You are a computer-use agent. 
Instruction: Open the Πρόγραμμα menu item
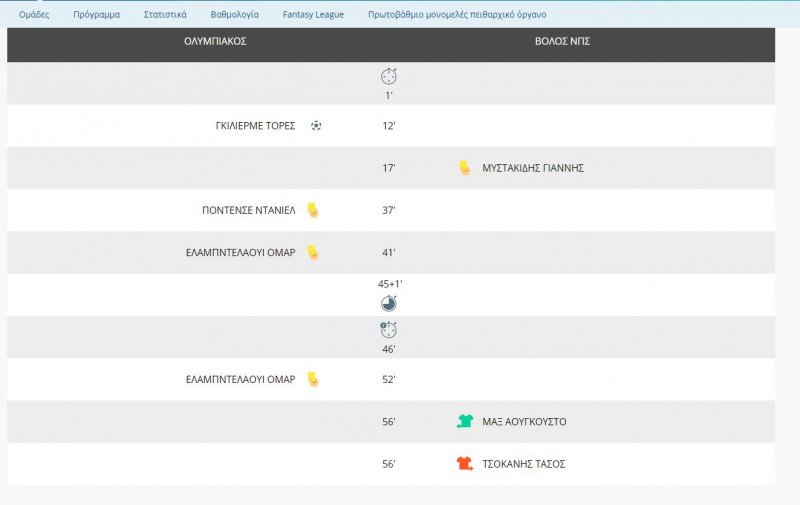[96, 15]
